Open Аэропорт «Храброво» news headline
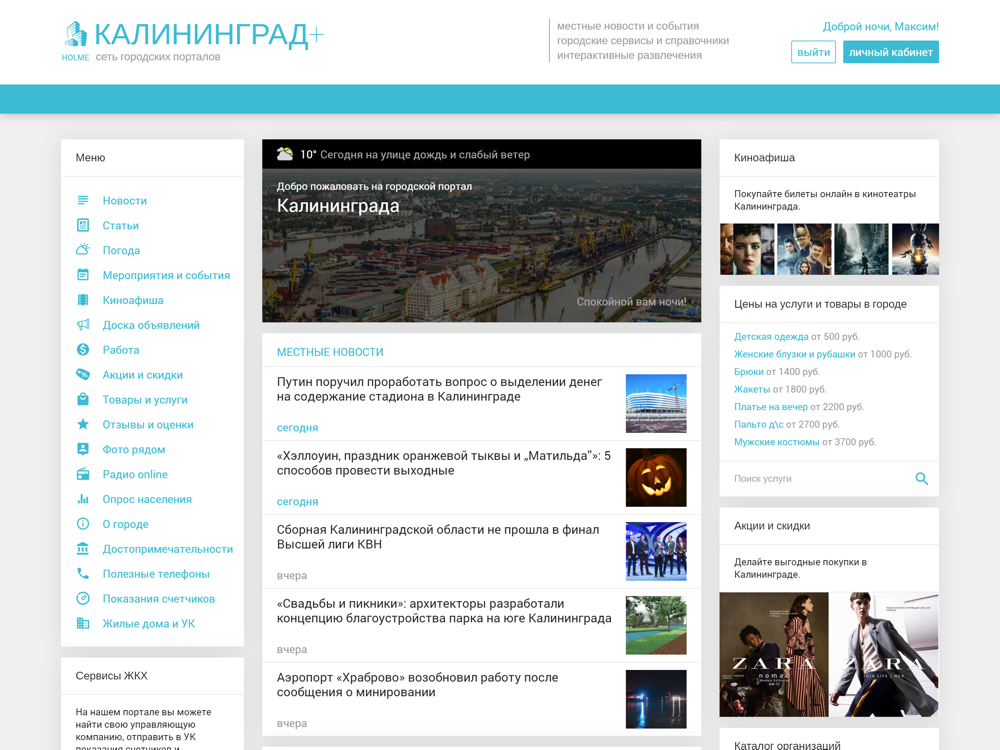 417,685
